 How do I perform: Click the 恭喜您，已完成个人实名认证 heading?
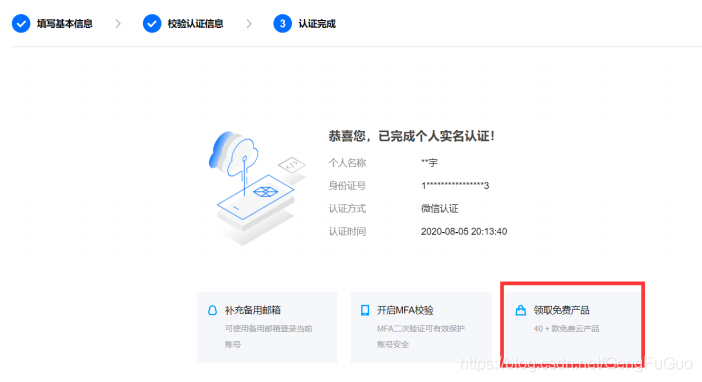(x=411, y=136)
